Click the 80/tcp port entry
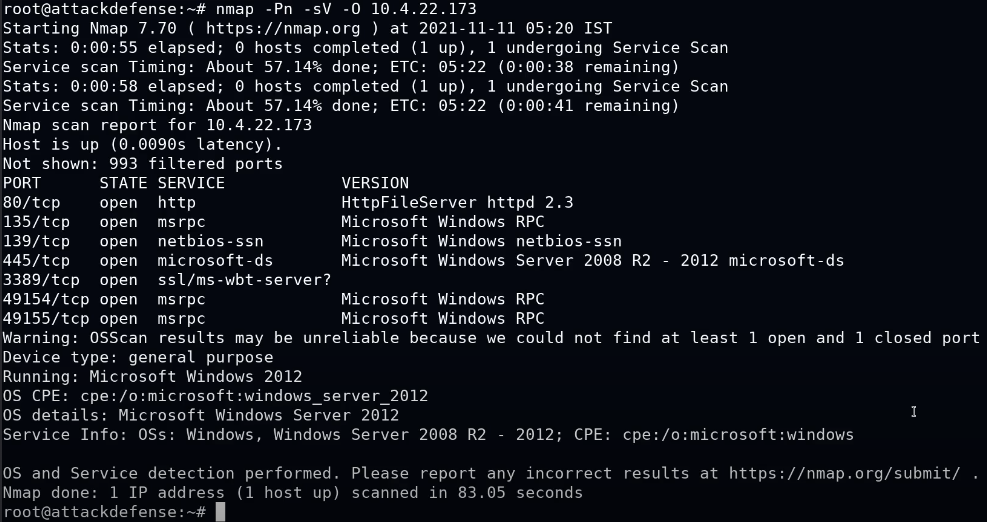987x522 pixels. (x=31, y=202)
